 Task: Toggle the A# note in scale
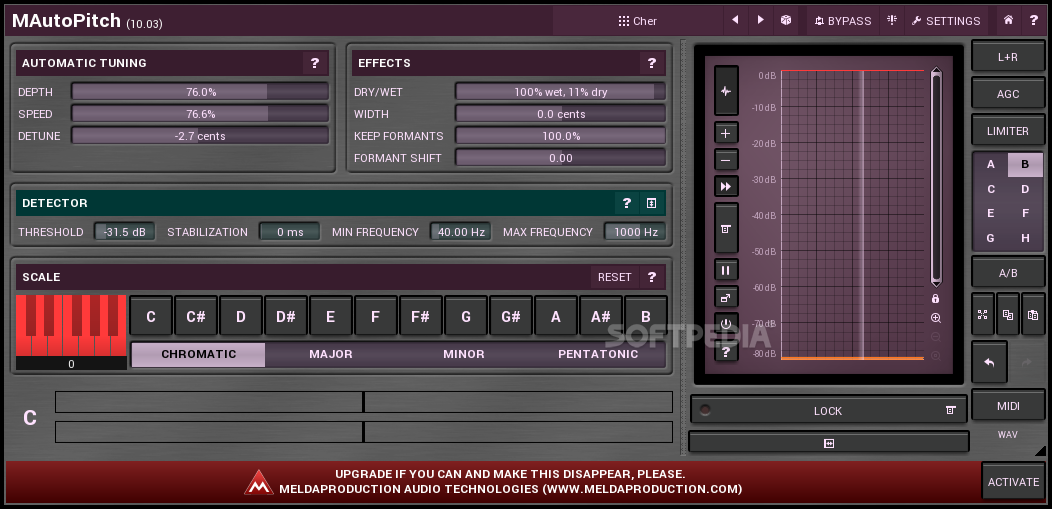[x=600, y=316]
